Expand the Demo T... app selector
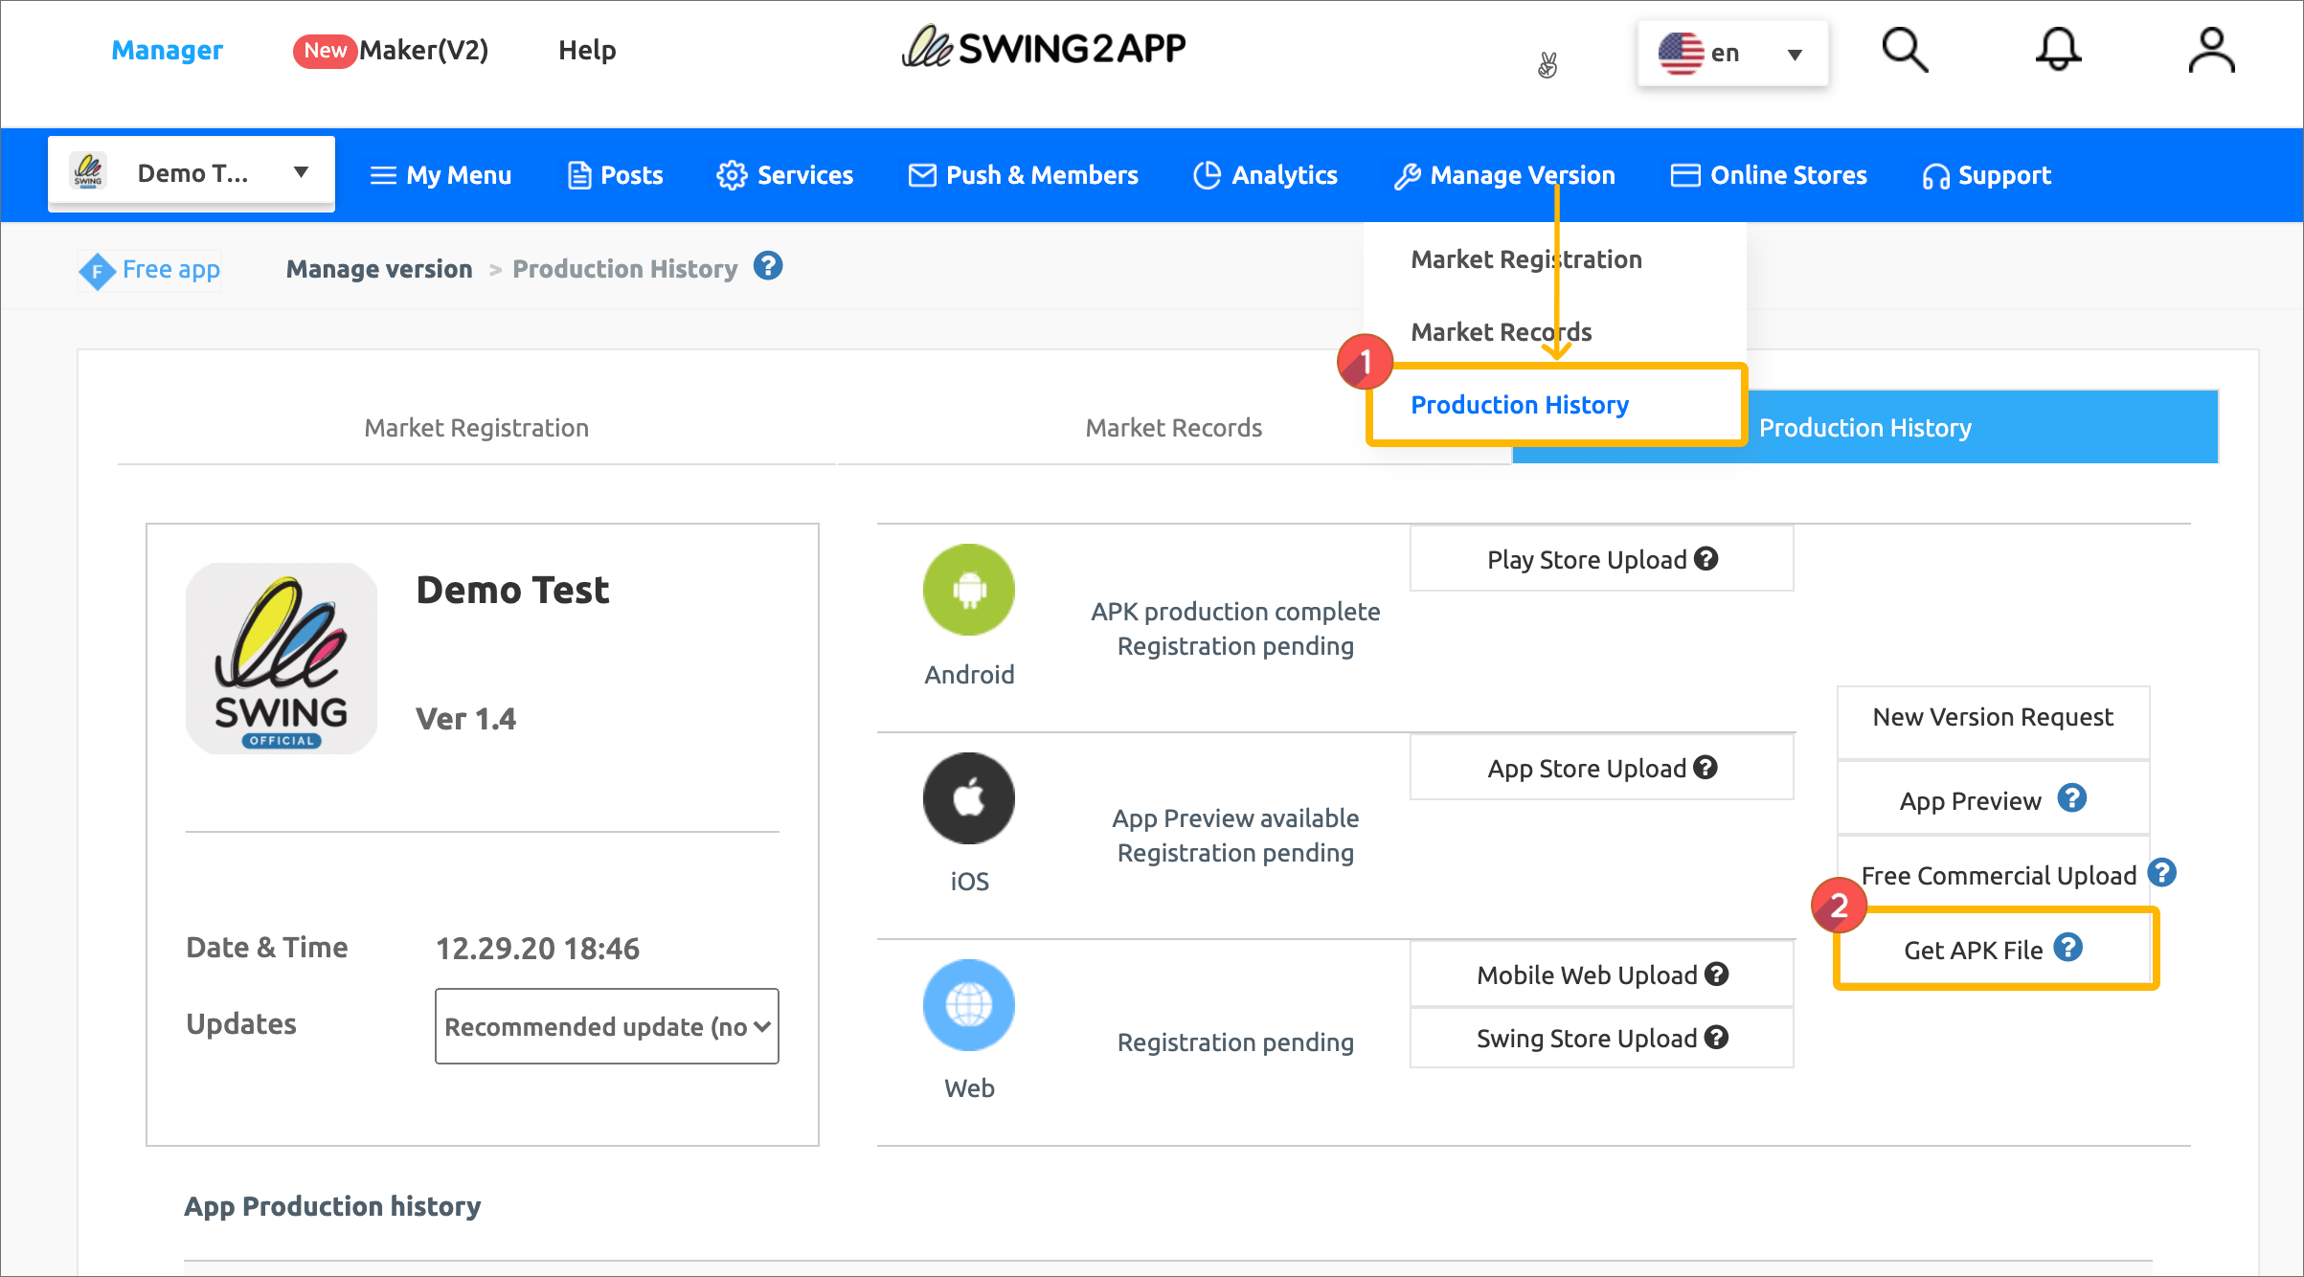Viewport: 2304px width, 1277px height. [191, 173]
